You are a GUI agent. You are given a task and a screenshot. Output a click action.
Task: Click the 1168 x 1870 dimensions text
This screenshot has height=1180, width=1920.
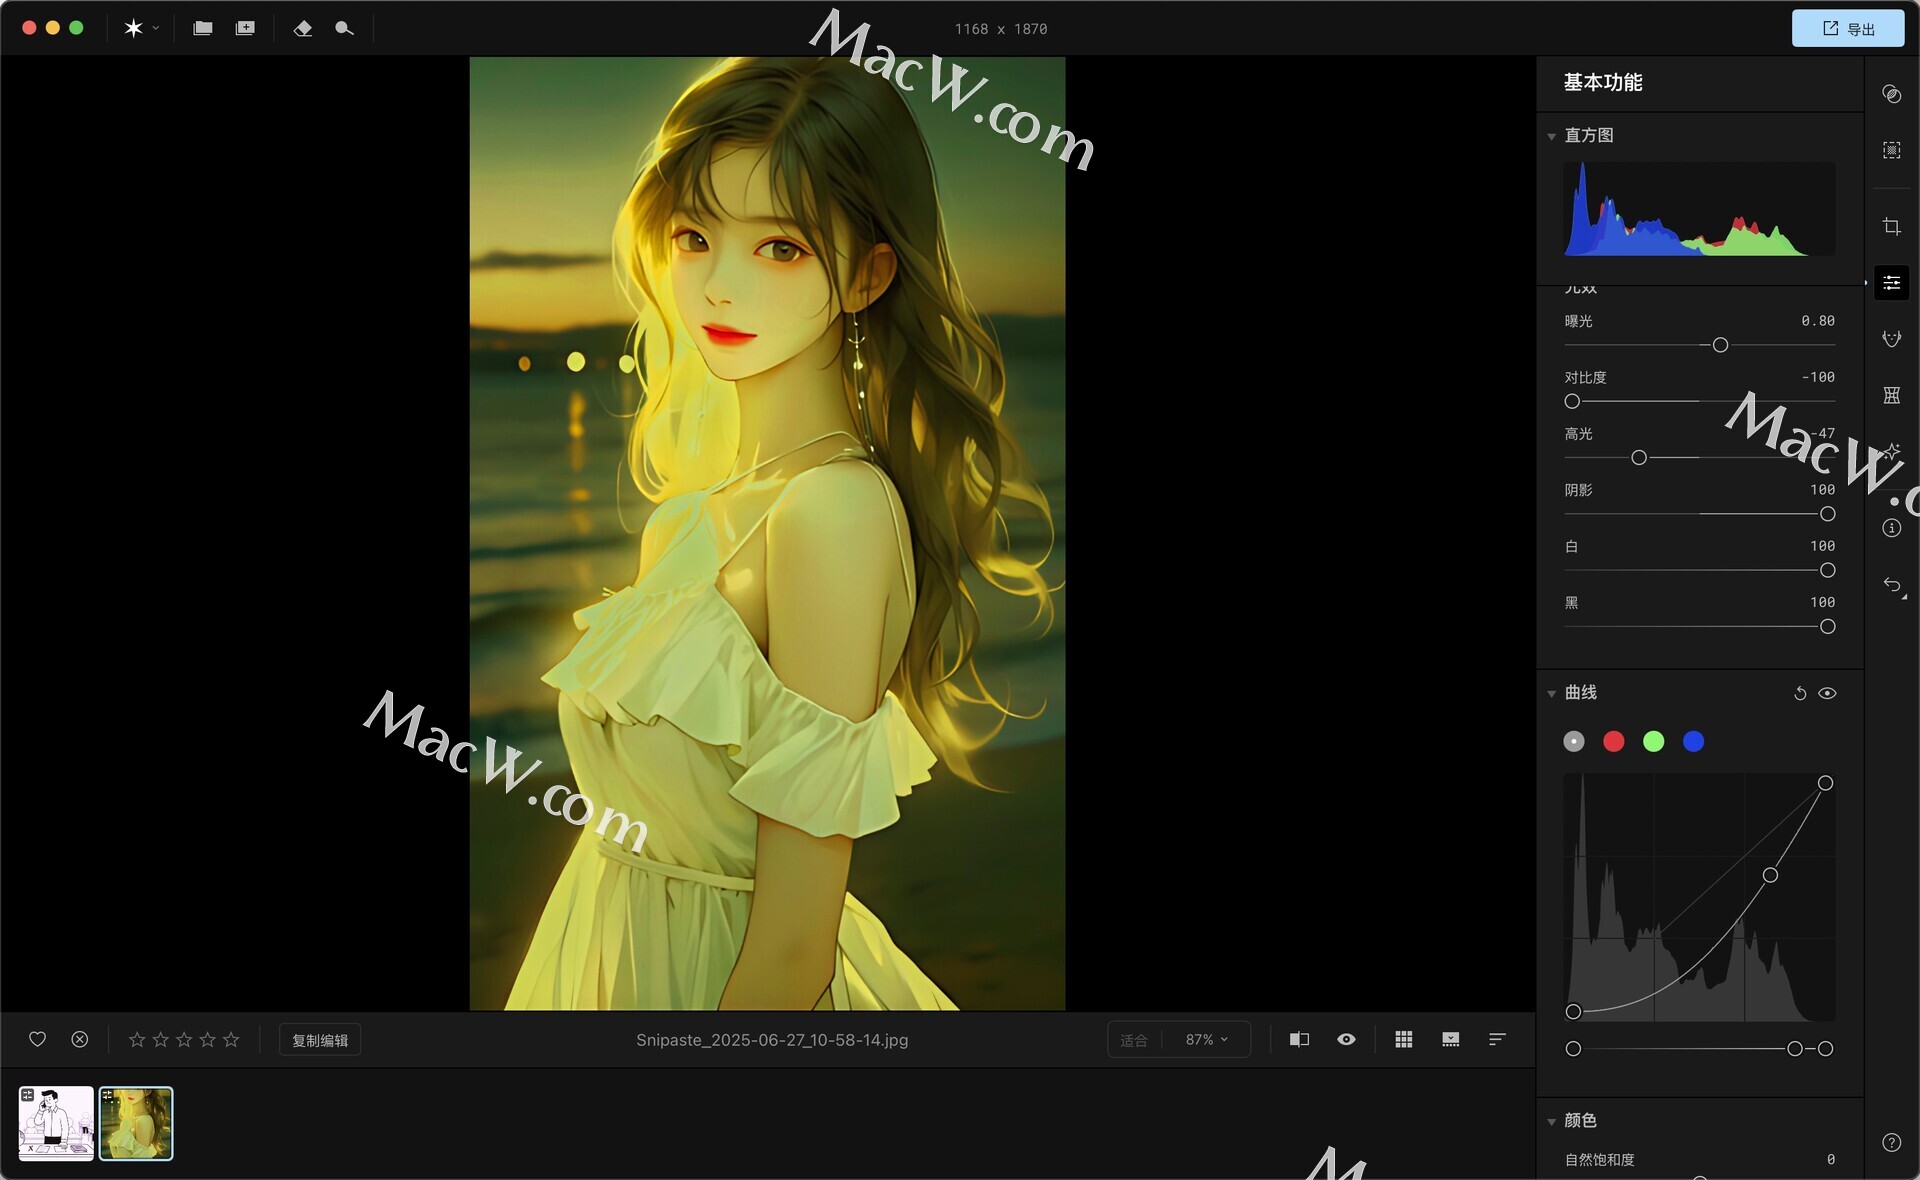pyautogui.click(x=1001, y=29)
